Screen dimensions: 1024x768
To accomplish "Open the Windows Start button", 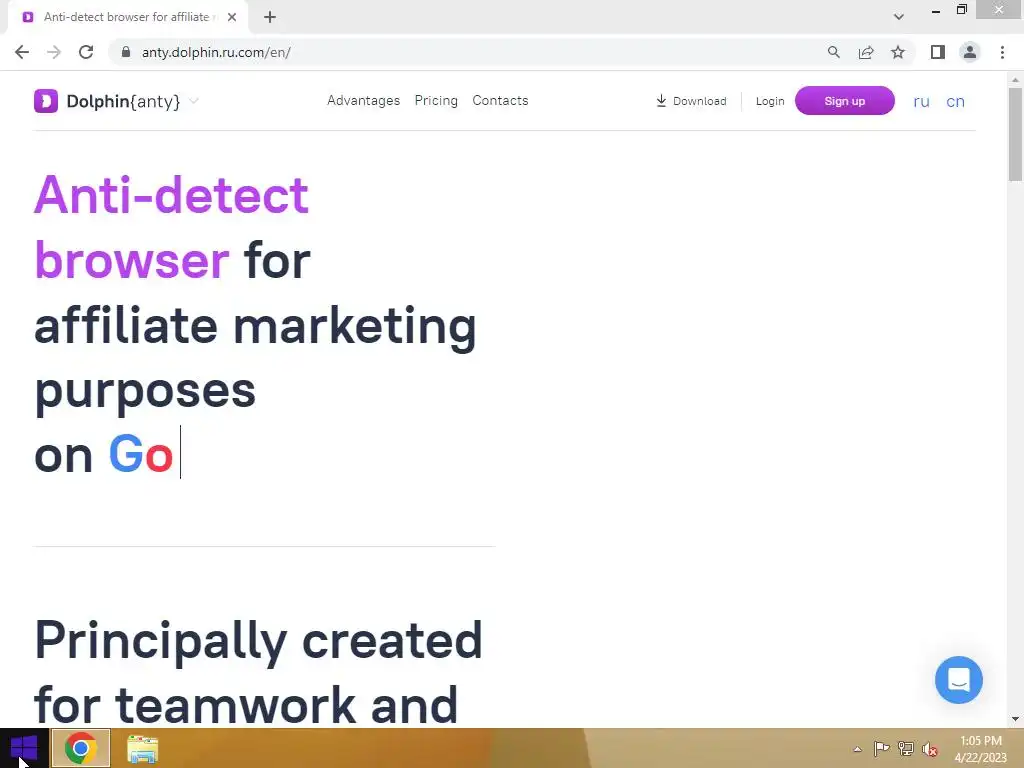I will tap(24, 748).
